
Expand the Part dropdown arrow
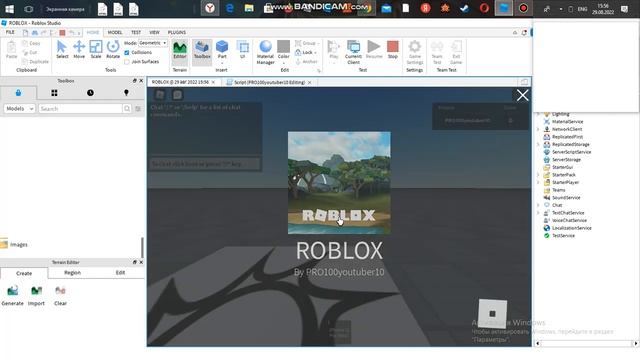pos(222,63)
